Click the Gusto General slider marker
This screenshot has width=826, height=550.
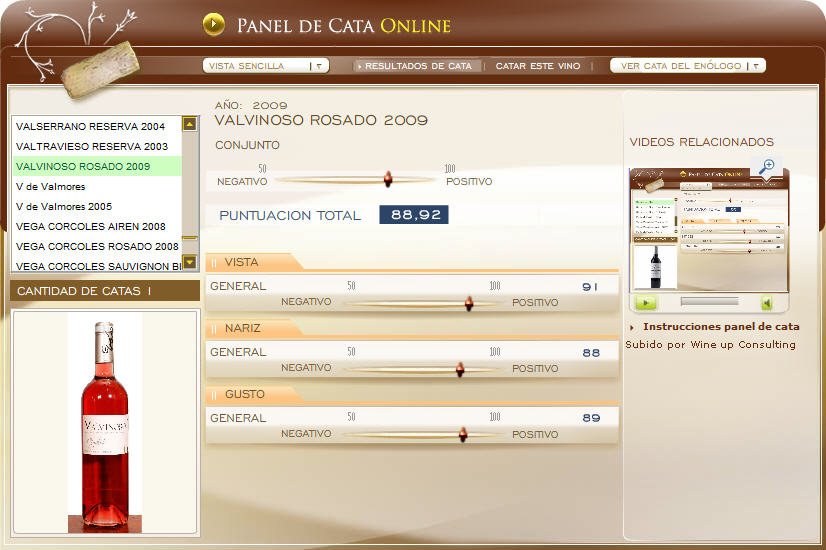[463, 435]
